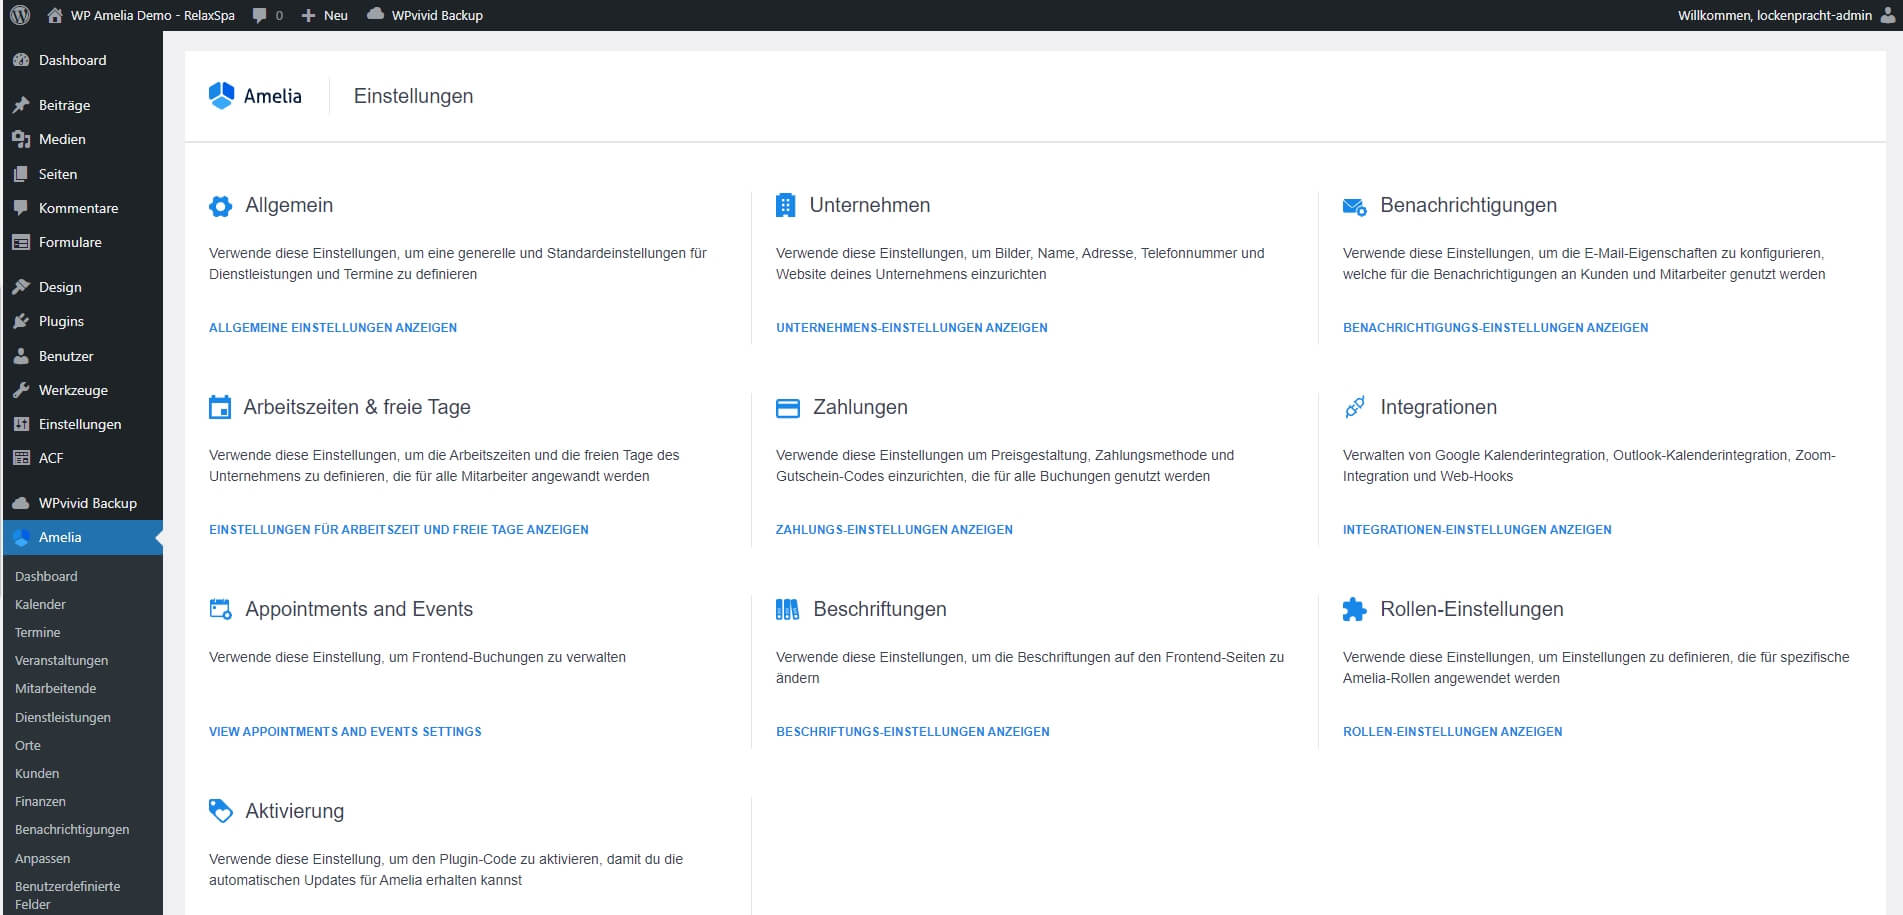
Task: Open Amelia Dashboard submenu item
Action: 46,576
